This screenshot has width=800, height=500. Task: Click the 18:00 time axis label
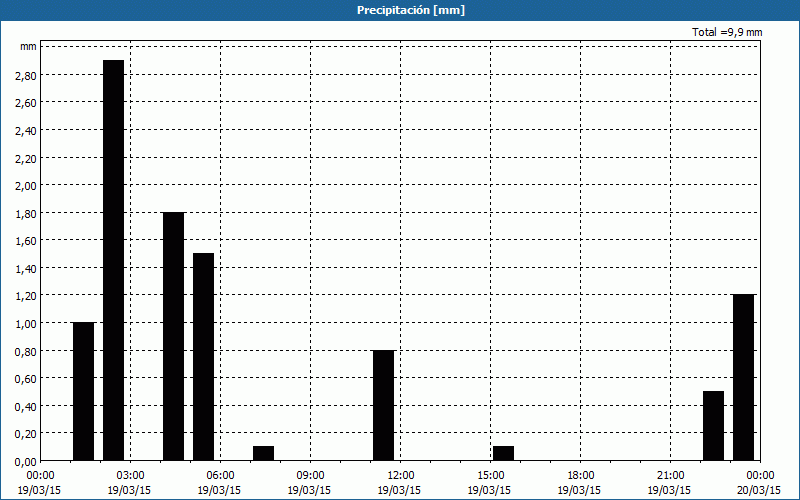coord(580,475)
